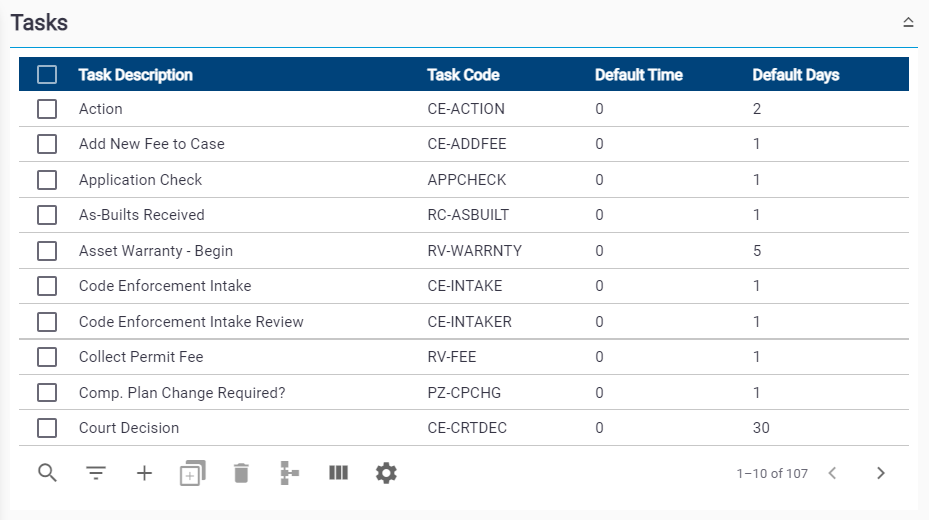Click the CE-INTAKE task code
Viewport: 929px width, 520px height.
point(465,286)
